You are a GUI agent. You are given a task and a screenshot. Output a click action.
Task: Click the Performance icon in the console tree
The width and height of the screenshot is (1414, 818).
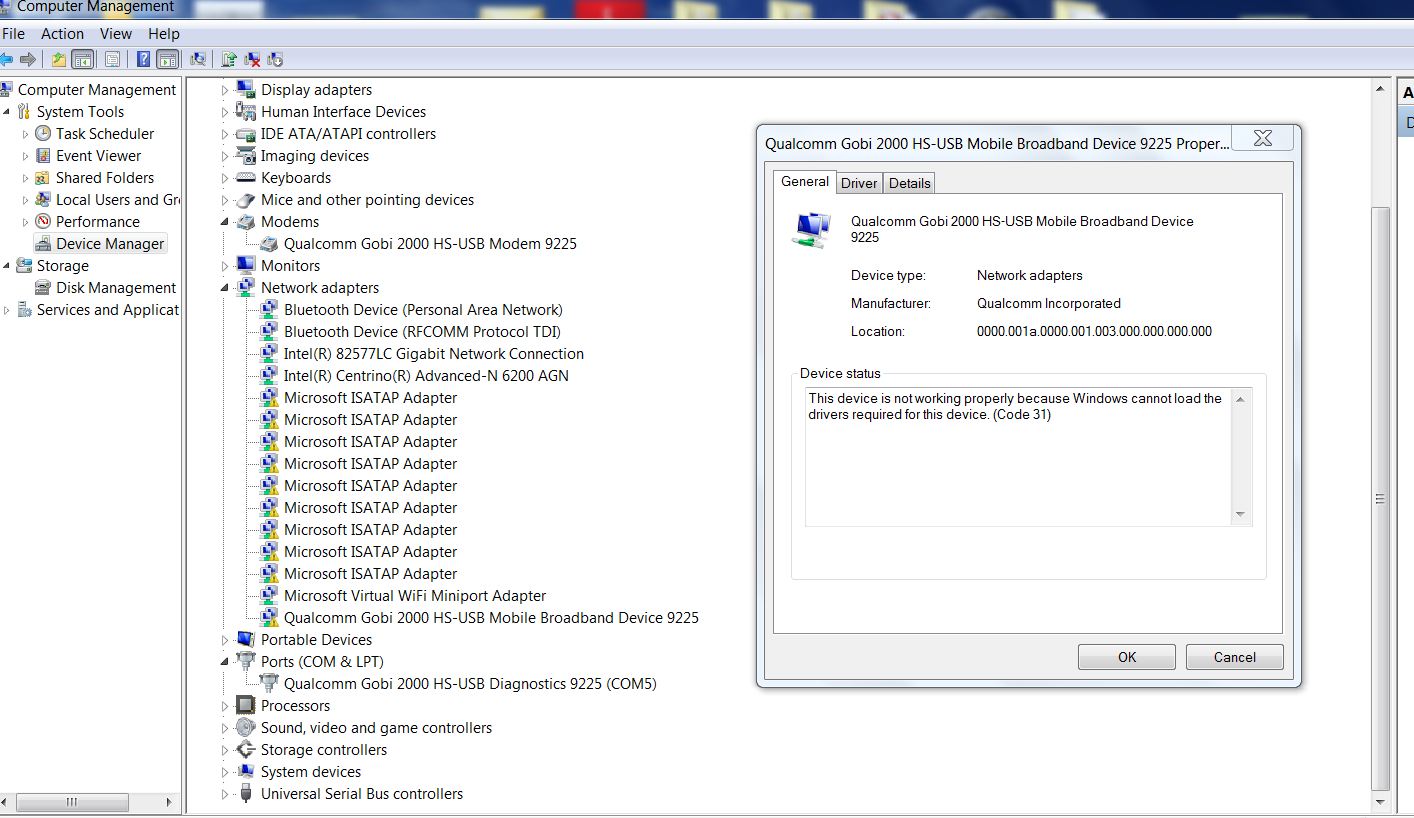(x=43, y=221)
